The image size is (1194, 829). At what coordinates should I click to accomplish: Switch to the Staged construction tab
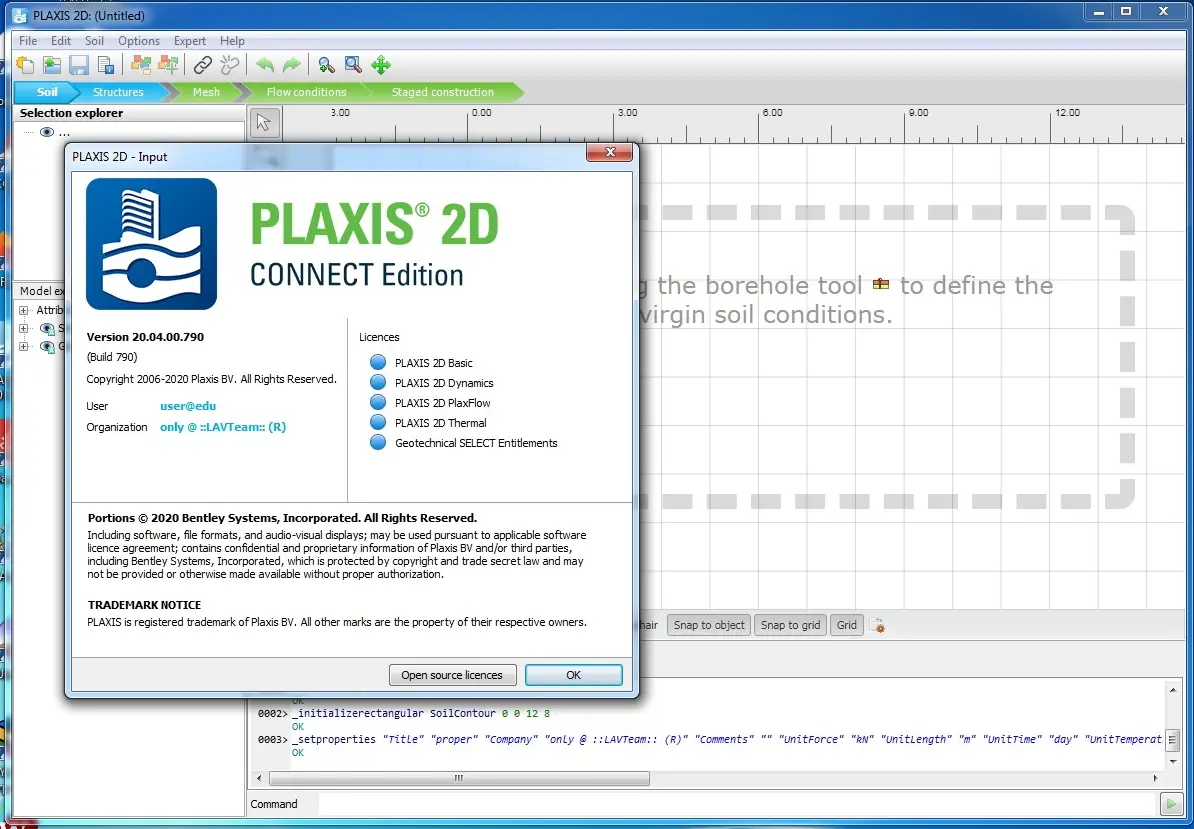point(442,92)
